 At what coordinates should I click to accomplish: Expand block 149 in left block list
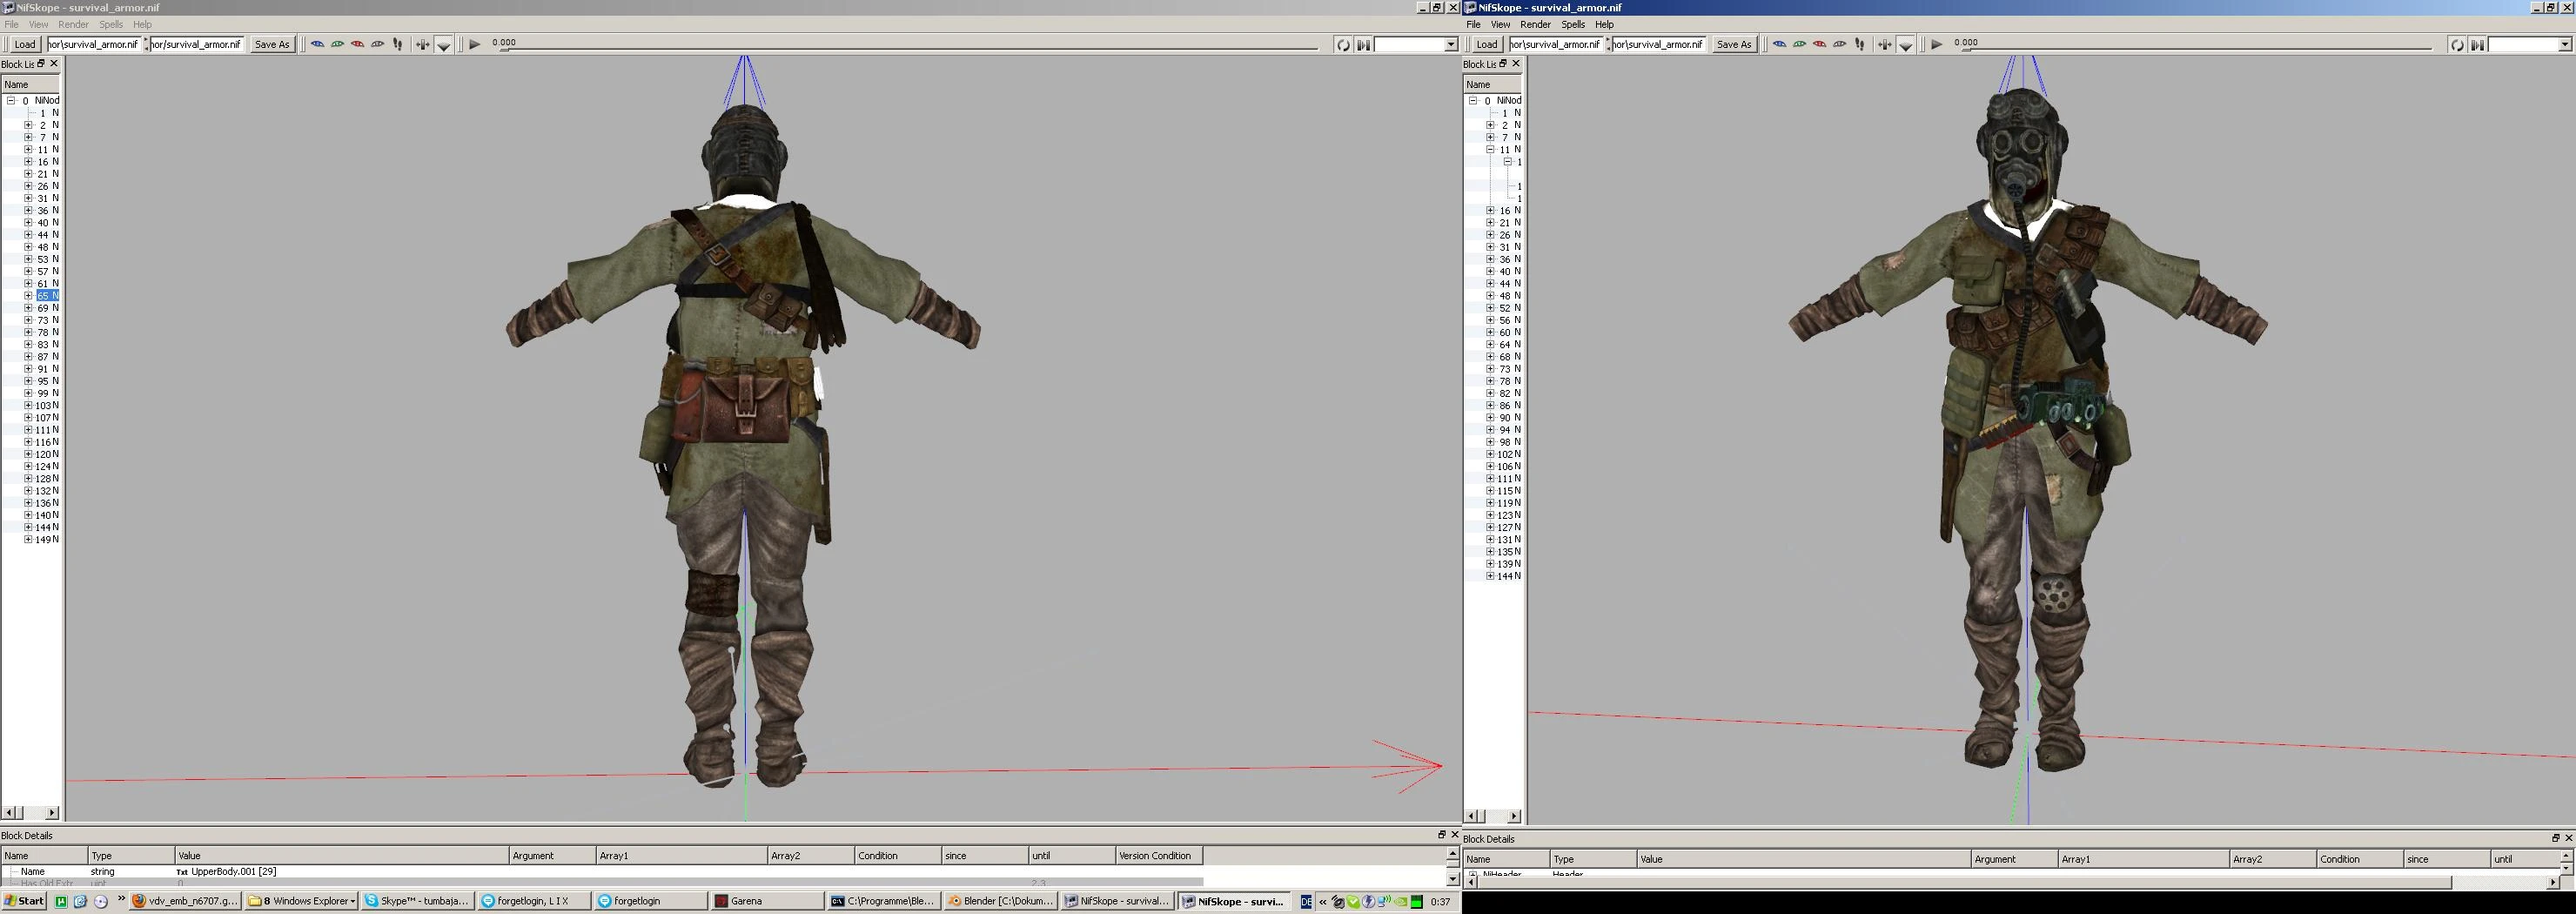pyautogui.click(x=28, y=540)
